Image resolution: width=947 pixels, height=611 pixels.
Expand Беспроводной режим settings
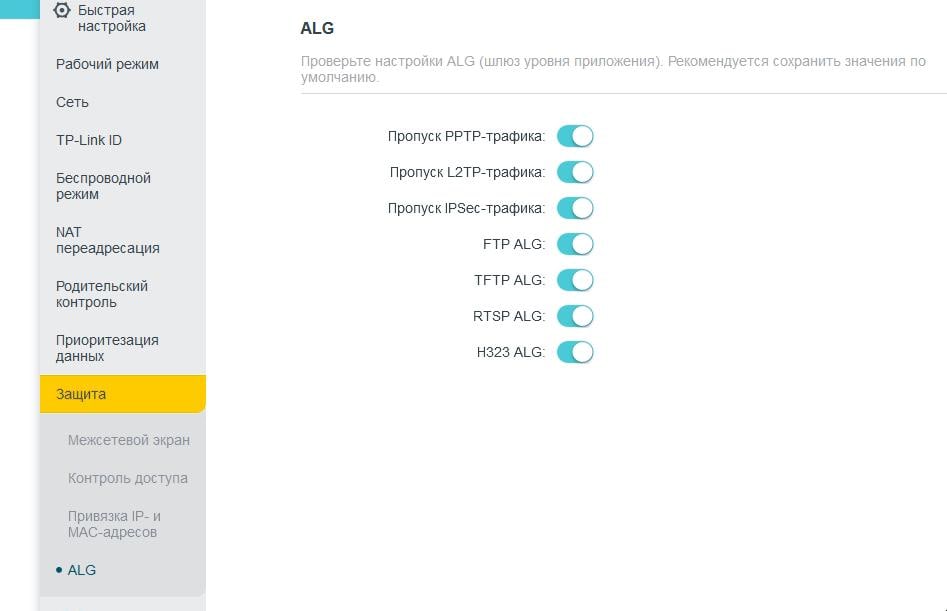coord(103,186)
